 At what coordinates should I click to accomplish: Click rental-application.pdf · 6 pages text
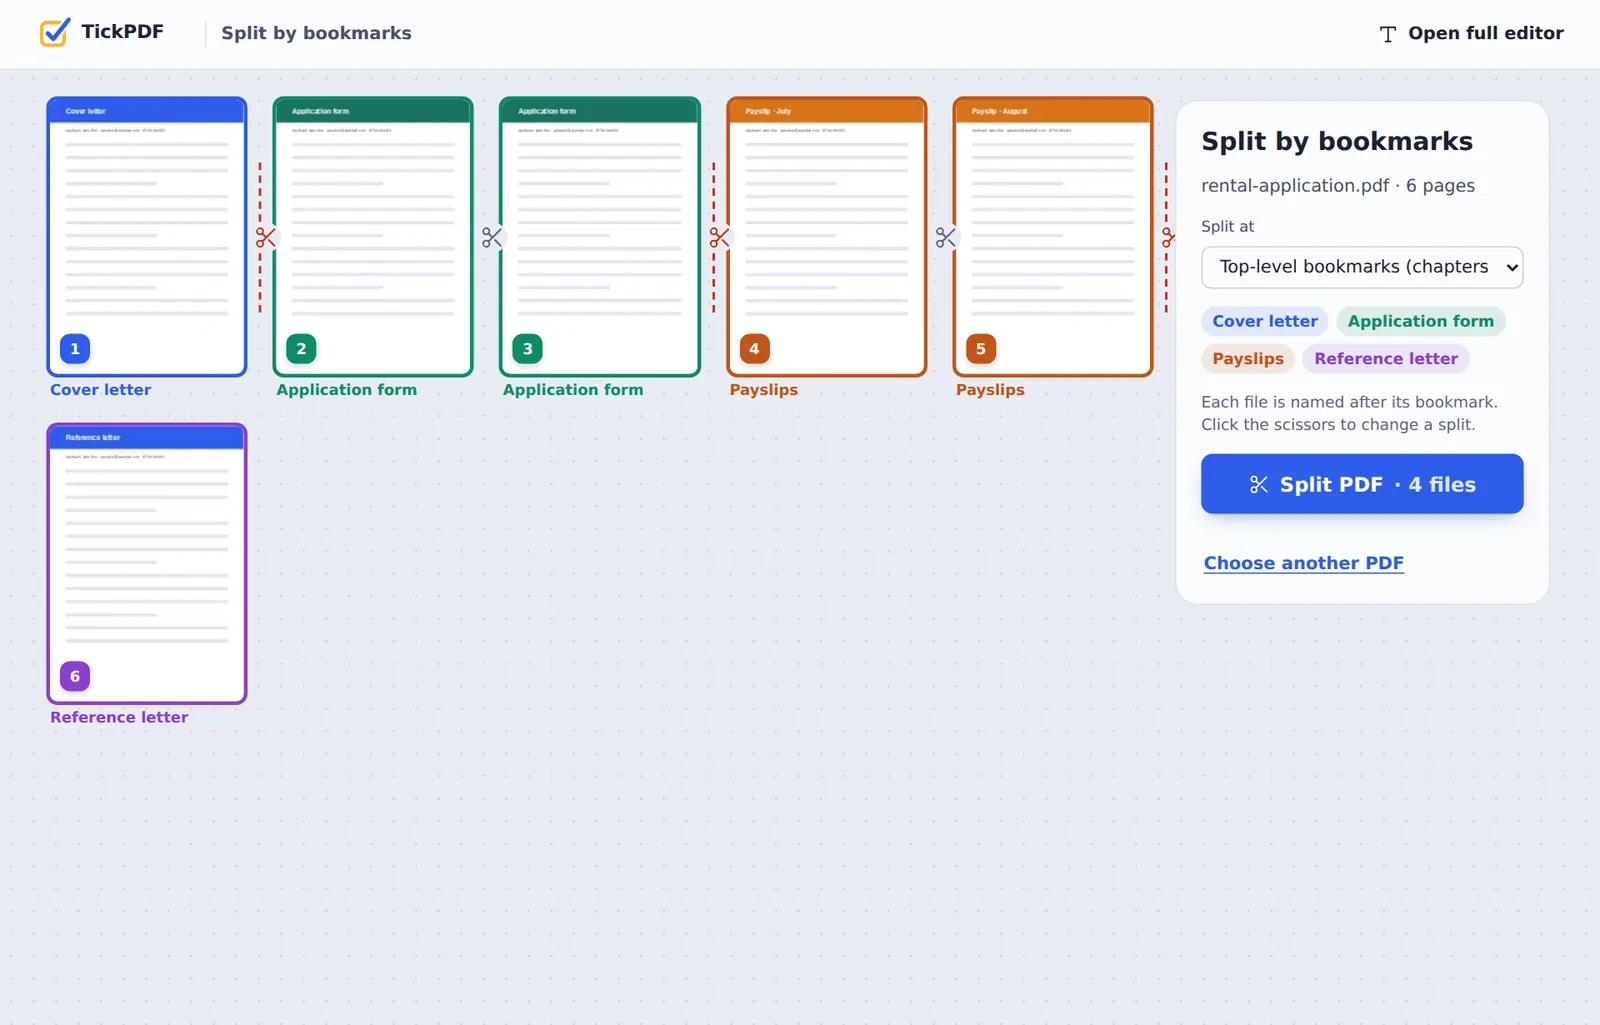(x=1338, y=186)
